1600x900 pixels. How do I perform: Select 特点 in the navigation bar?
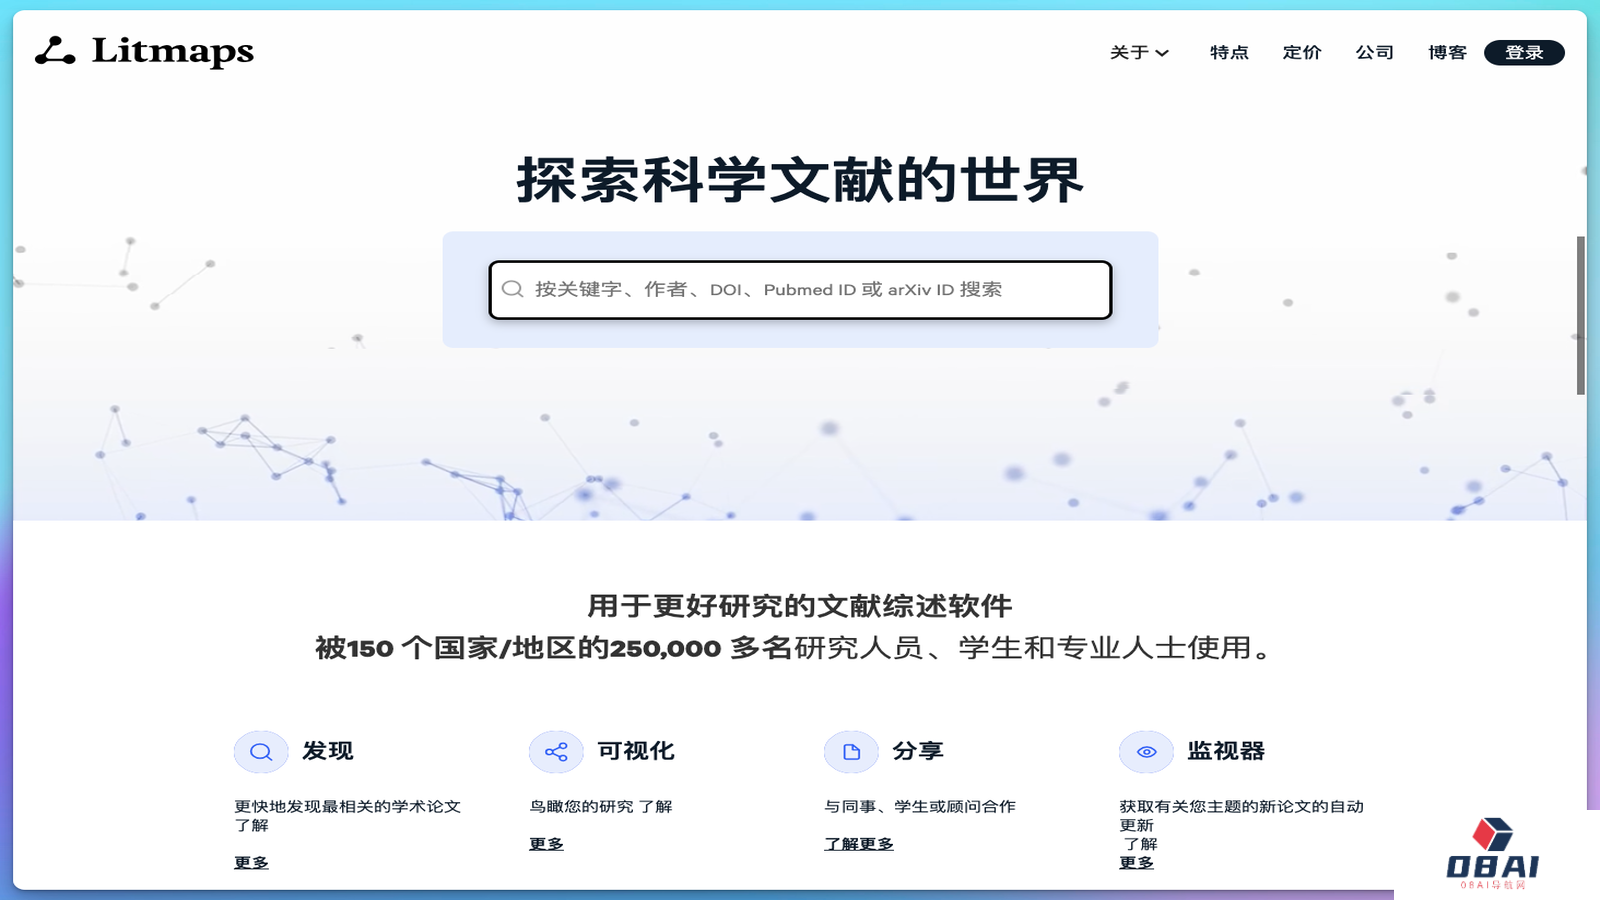(x=1229, y=53)
